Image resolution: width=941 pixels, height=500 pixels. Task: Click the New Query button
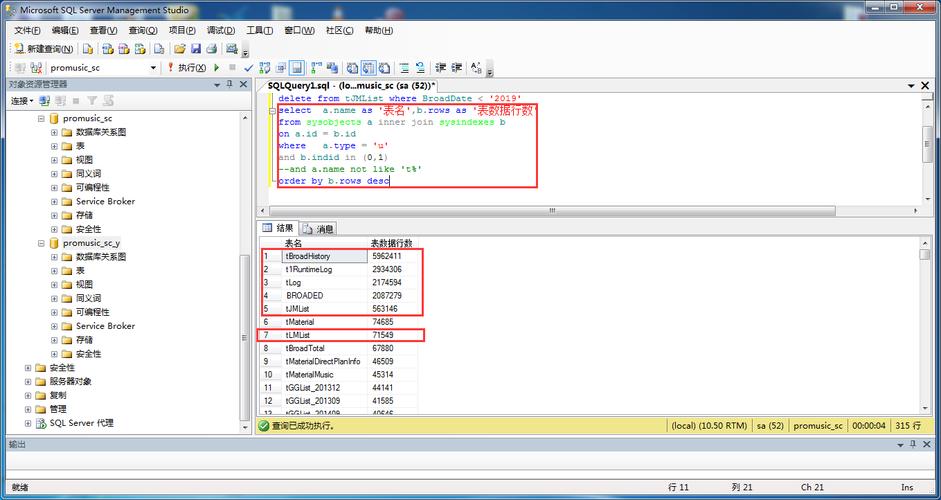tap(44, 49)
